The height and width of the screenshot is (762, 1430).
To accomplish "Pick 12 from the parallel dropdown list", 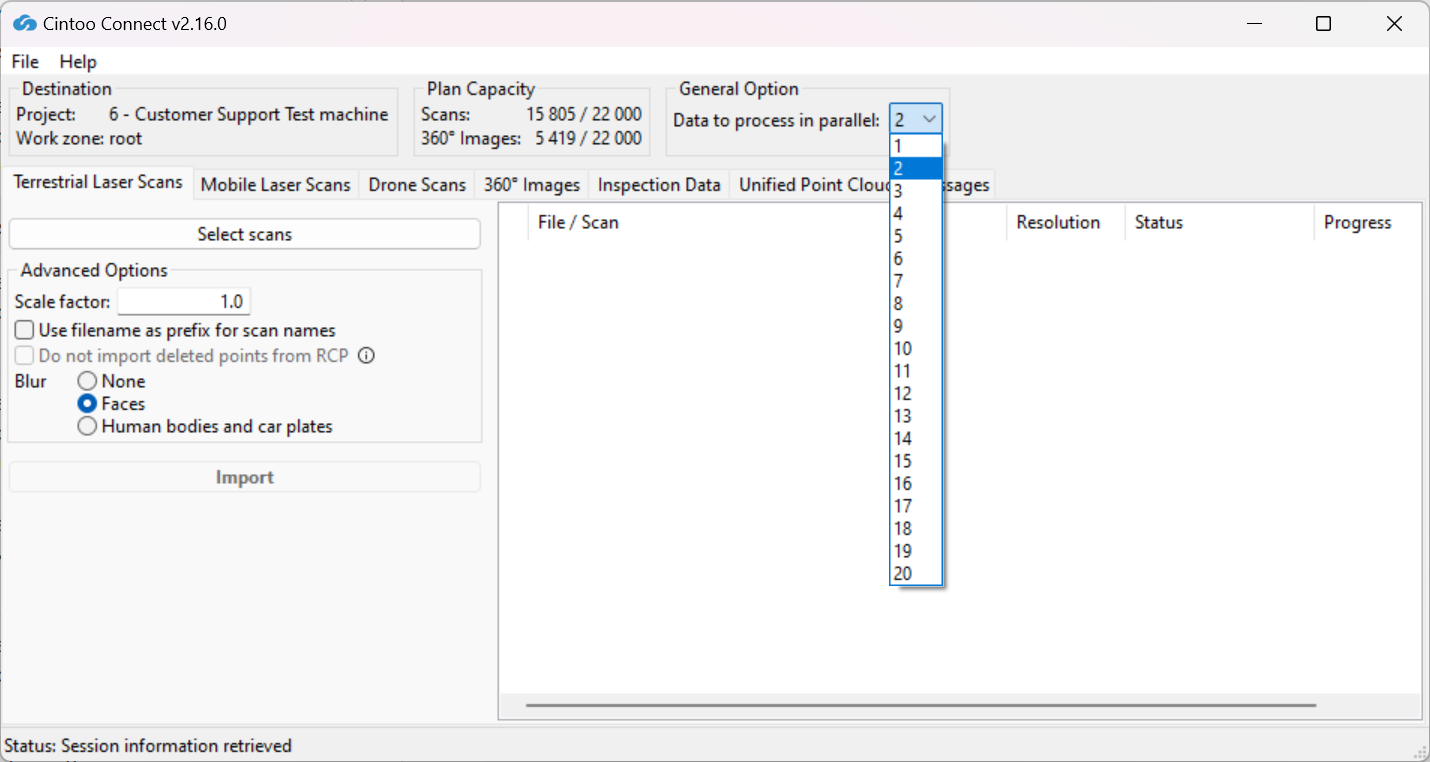I will pos(916,393).
